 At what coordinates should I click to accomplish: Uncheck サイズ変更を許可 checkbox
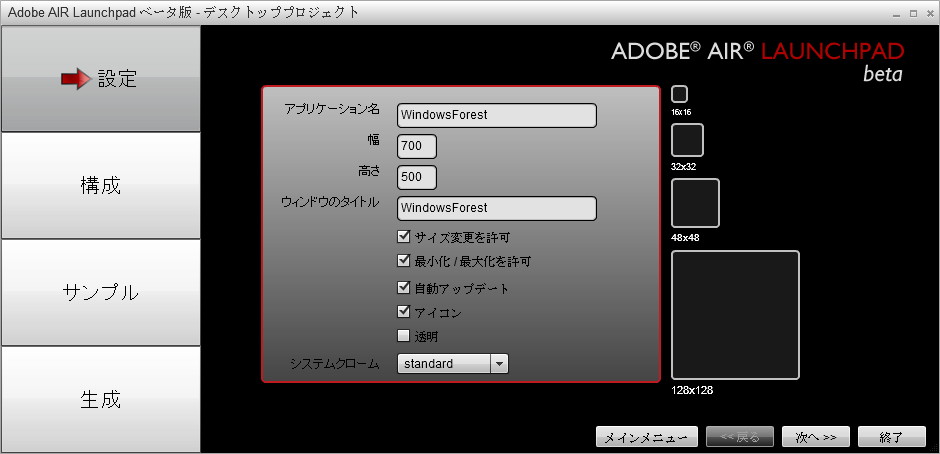403,237
